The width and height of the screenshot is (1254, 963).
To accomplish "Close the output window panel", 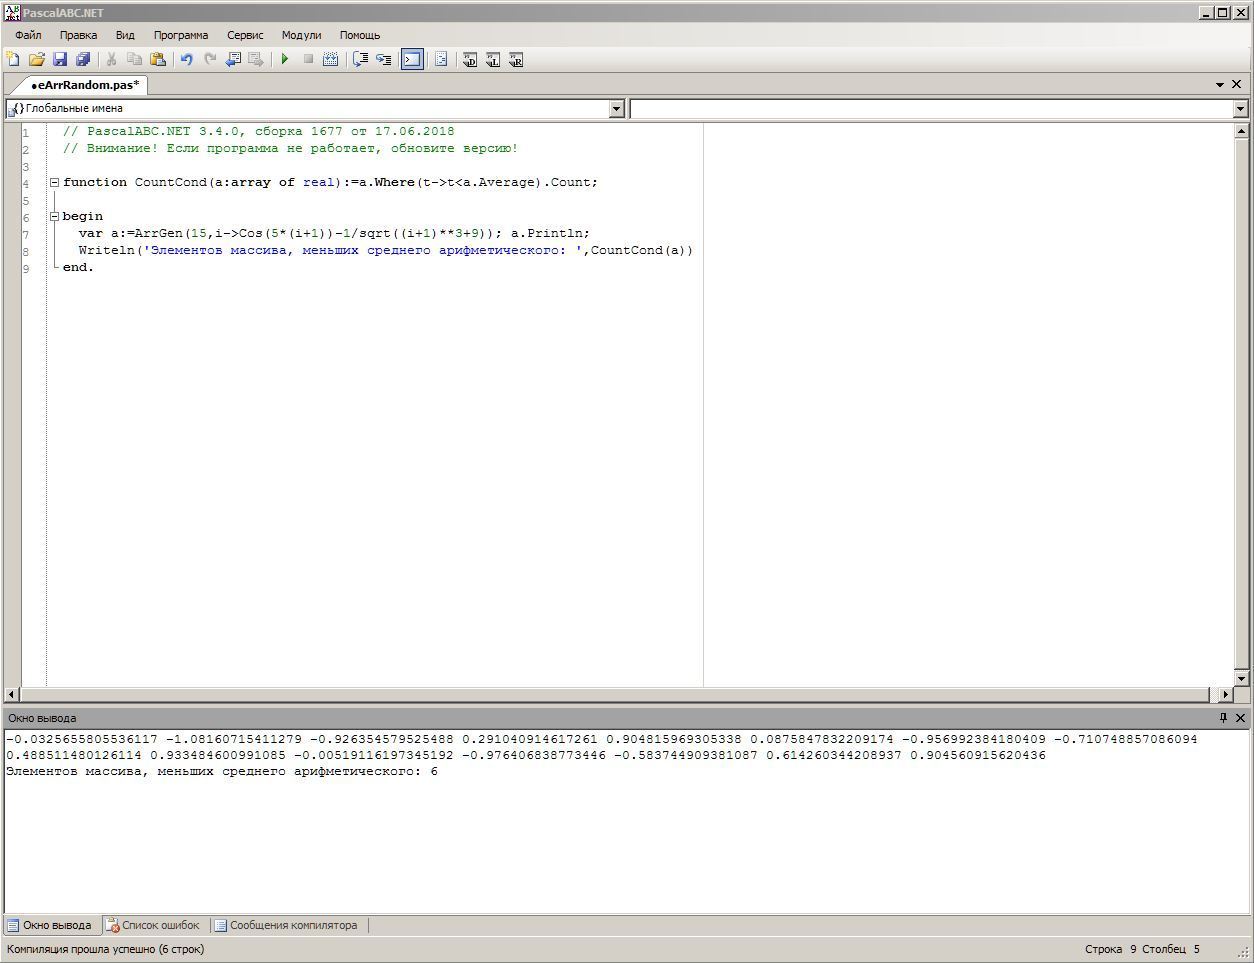I will coord(1240,718).
